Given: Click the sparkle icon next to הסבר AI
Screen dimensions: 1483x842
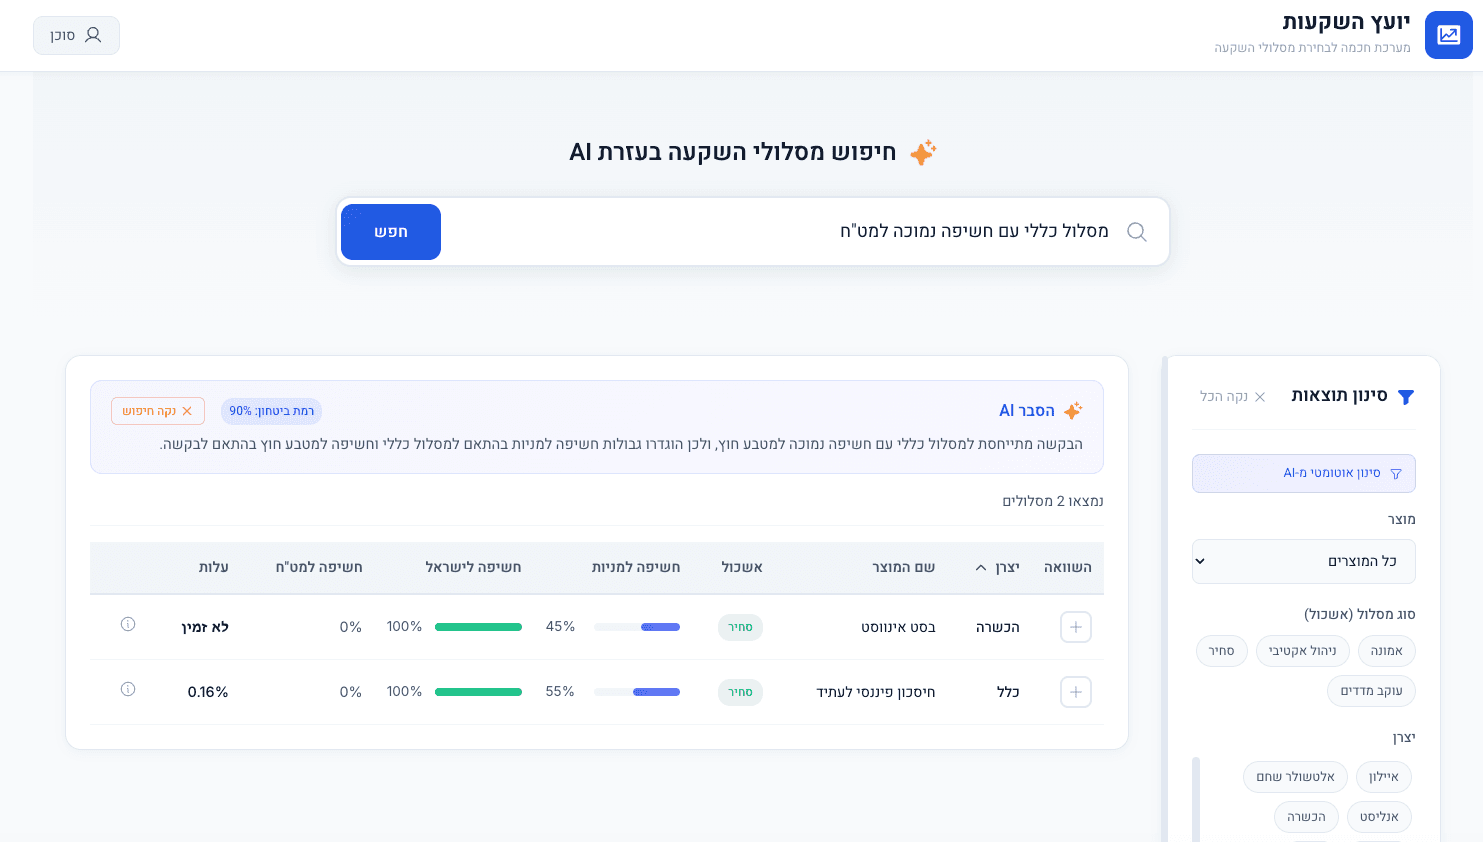Looking at the screenshot, I should coord(1073,411).
